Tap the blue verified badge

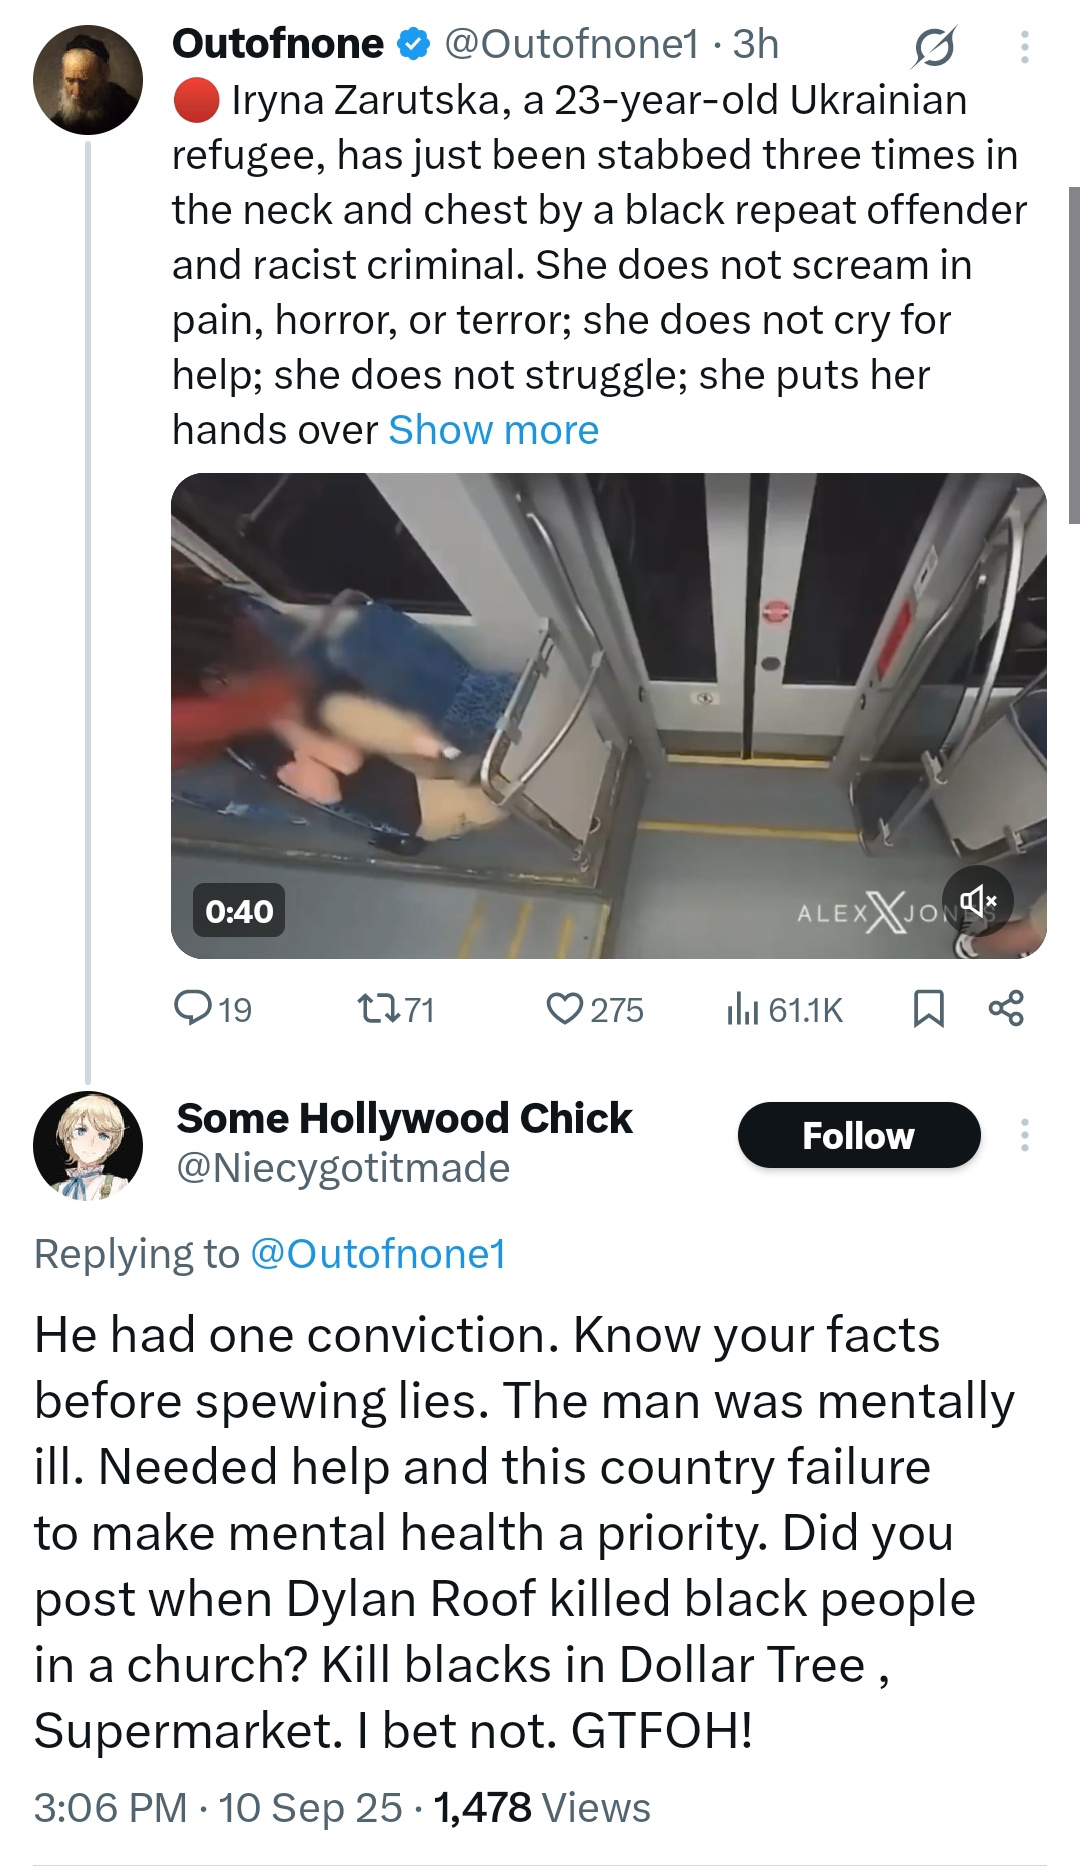point(414,45)
